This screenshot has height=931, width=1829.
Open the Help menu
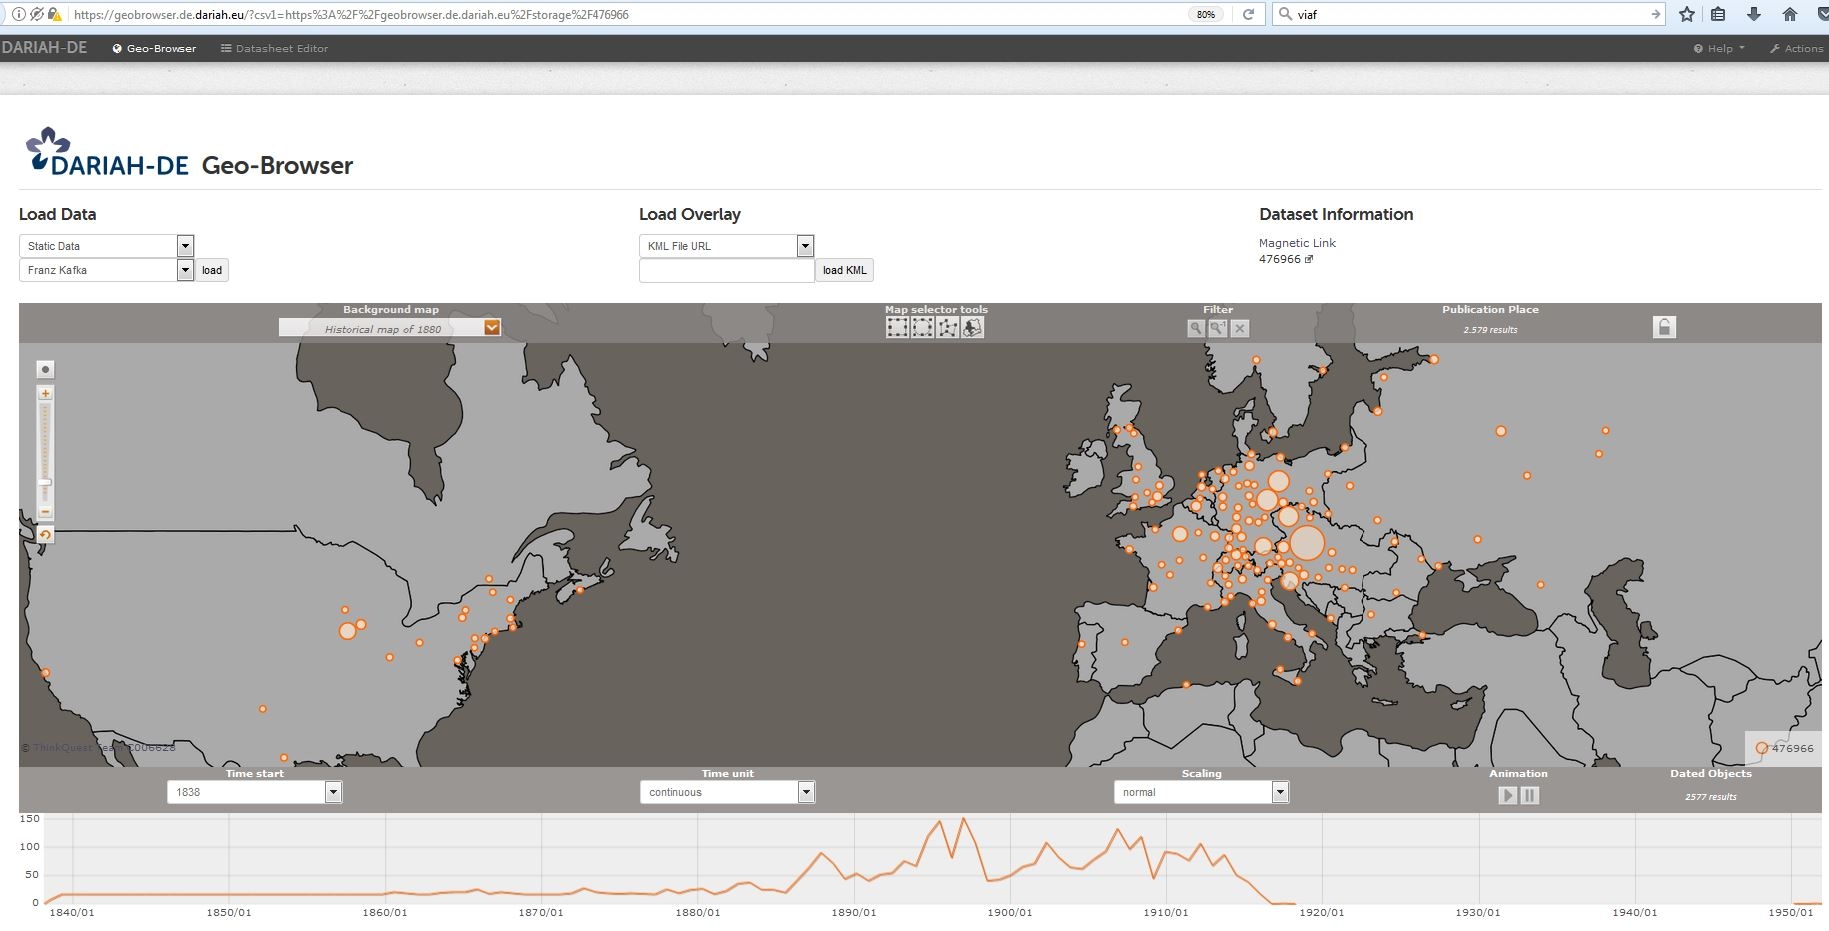(x=1719, y=48)
